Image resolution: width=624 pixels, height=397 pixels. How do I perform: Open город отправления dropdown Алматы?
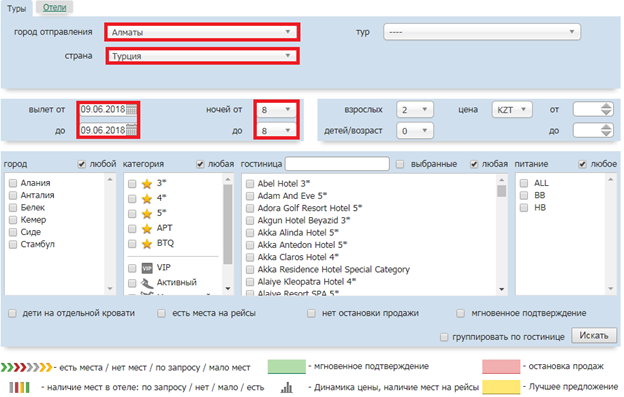pyautogui.click(x=202, y=32)
